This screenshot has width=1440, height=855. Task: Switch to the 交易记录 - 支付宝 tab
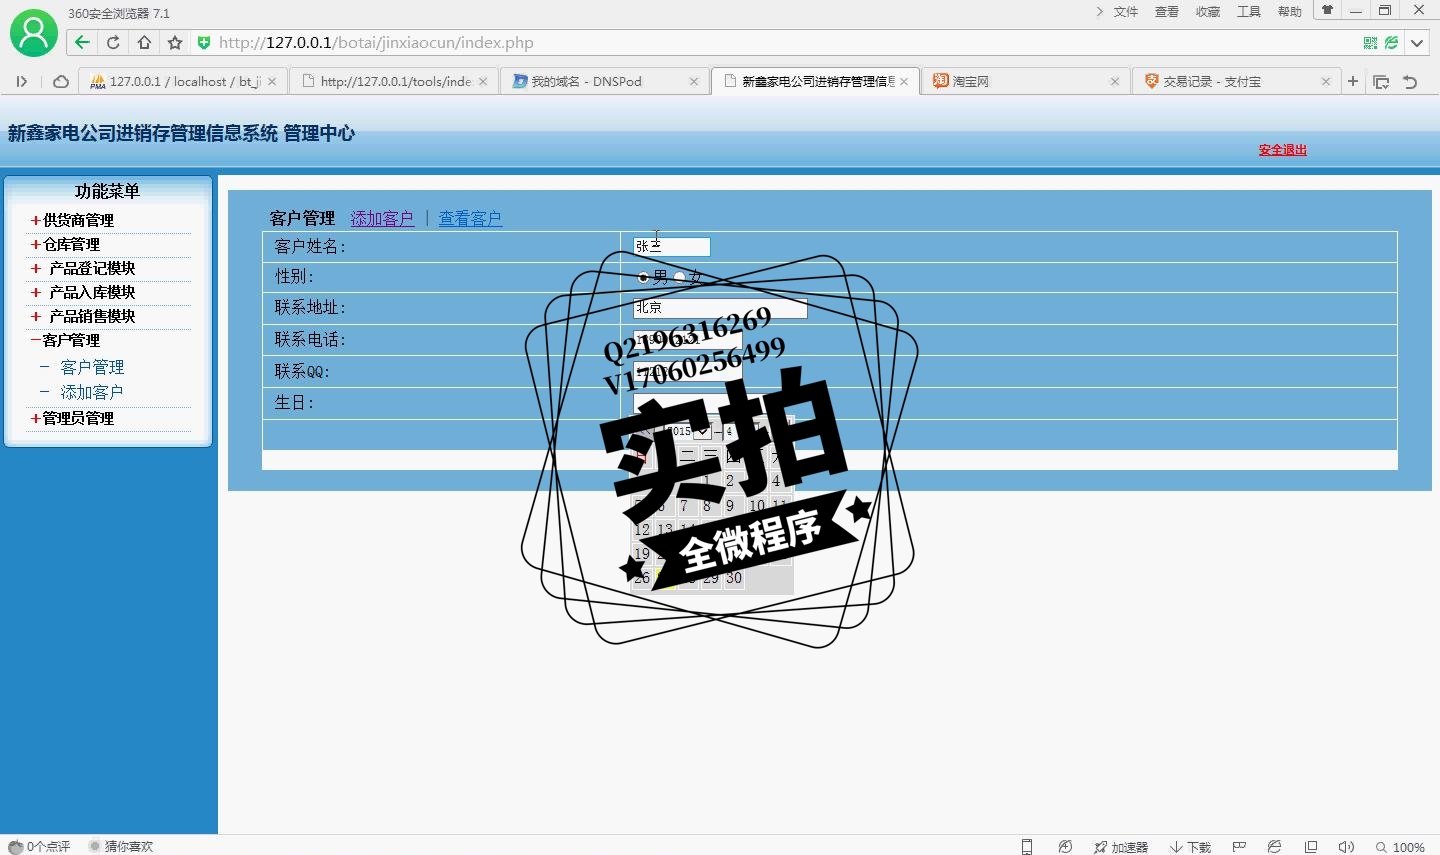pos(1237,81)
